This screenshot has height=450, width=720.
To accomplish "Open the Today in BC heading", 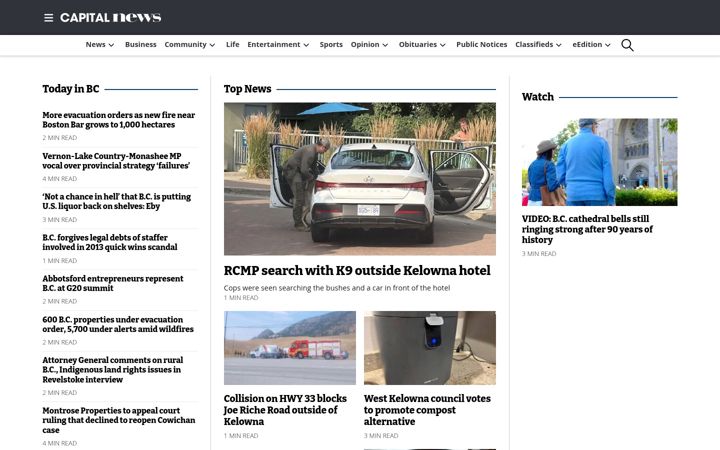I will point(71,89).
